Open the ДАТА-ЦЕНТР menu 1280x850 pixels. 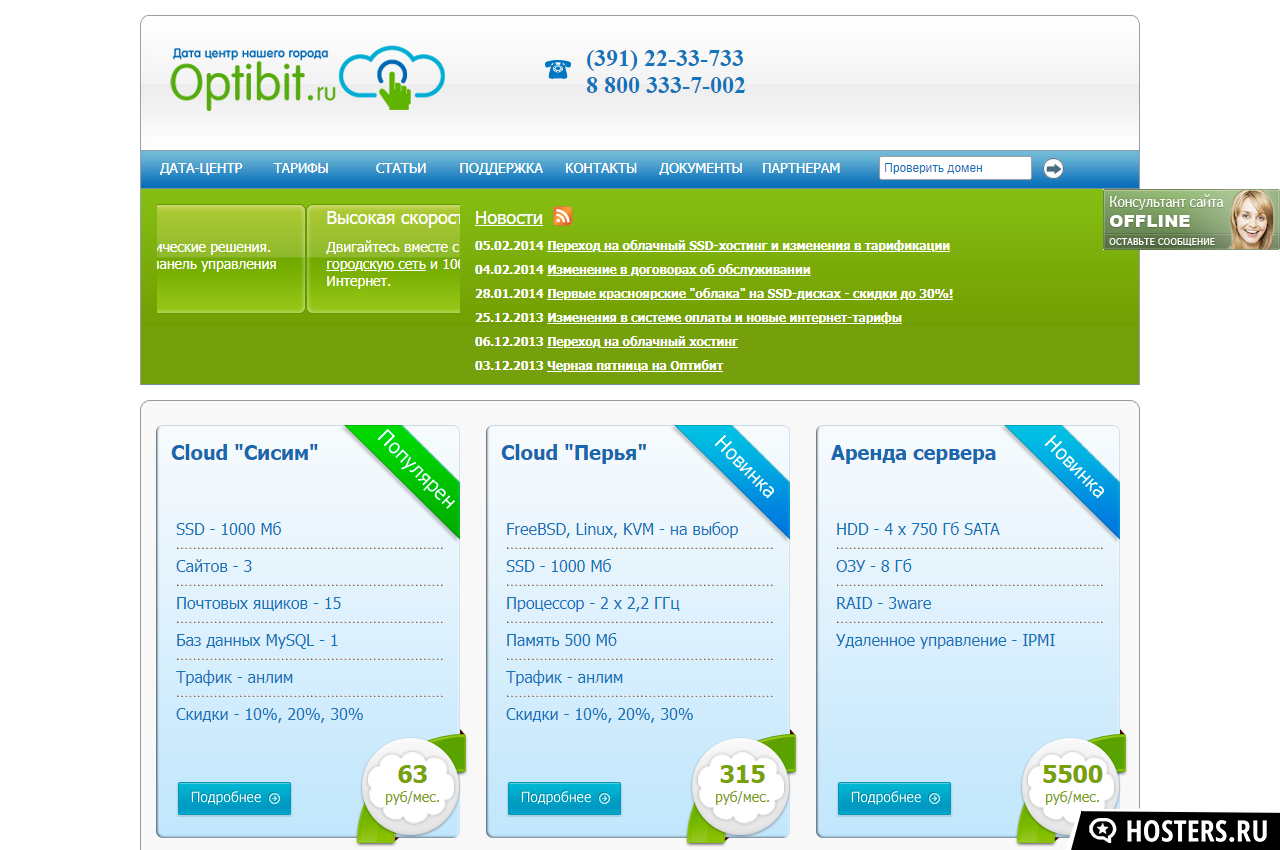pyautogui.click(x=201, y=168)
